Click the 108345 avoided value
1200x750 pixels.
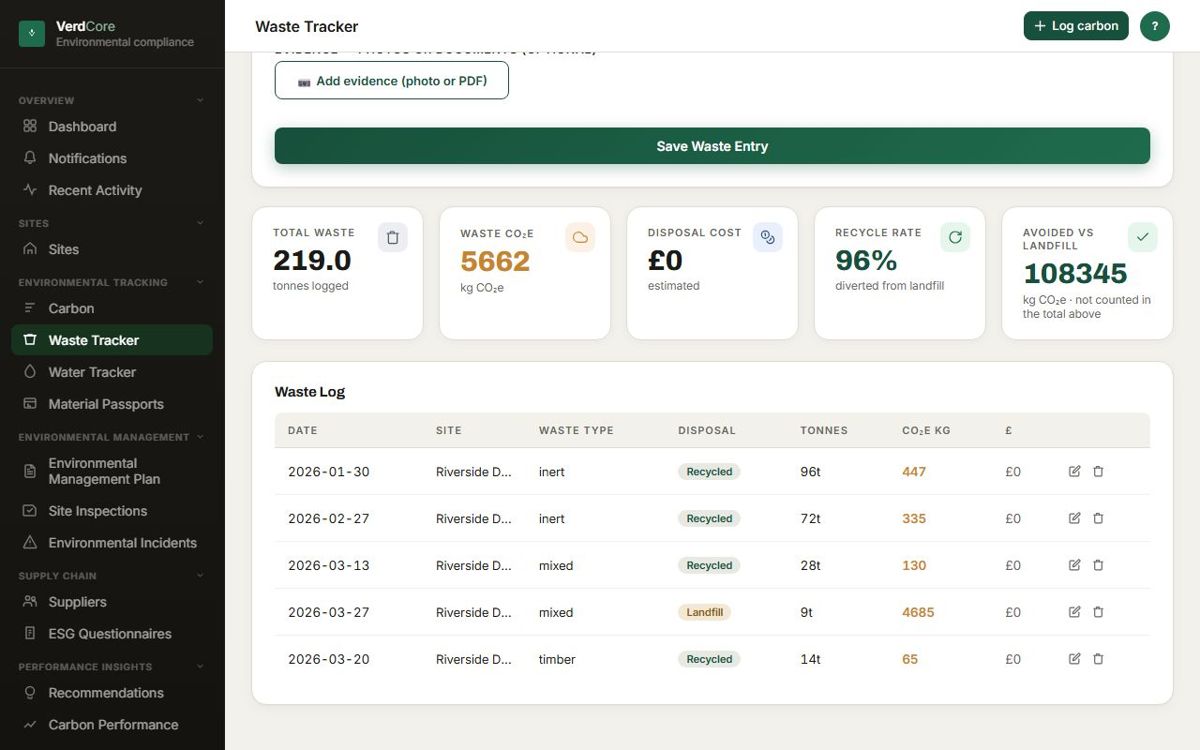(x=1075, y=273)
